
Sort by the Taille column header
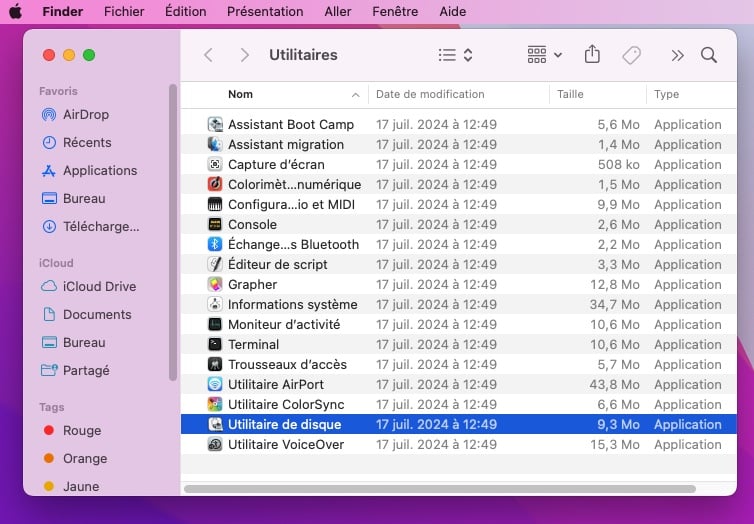[x=570, y=94]
